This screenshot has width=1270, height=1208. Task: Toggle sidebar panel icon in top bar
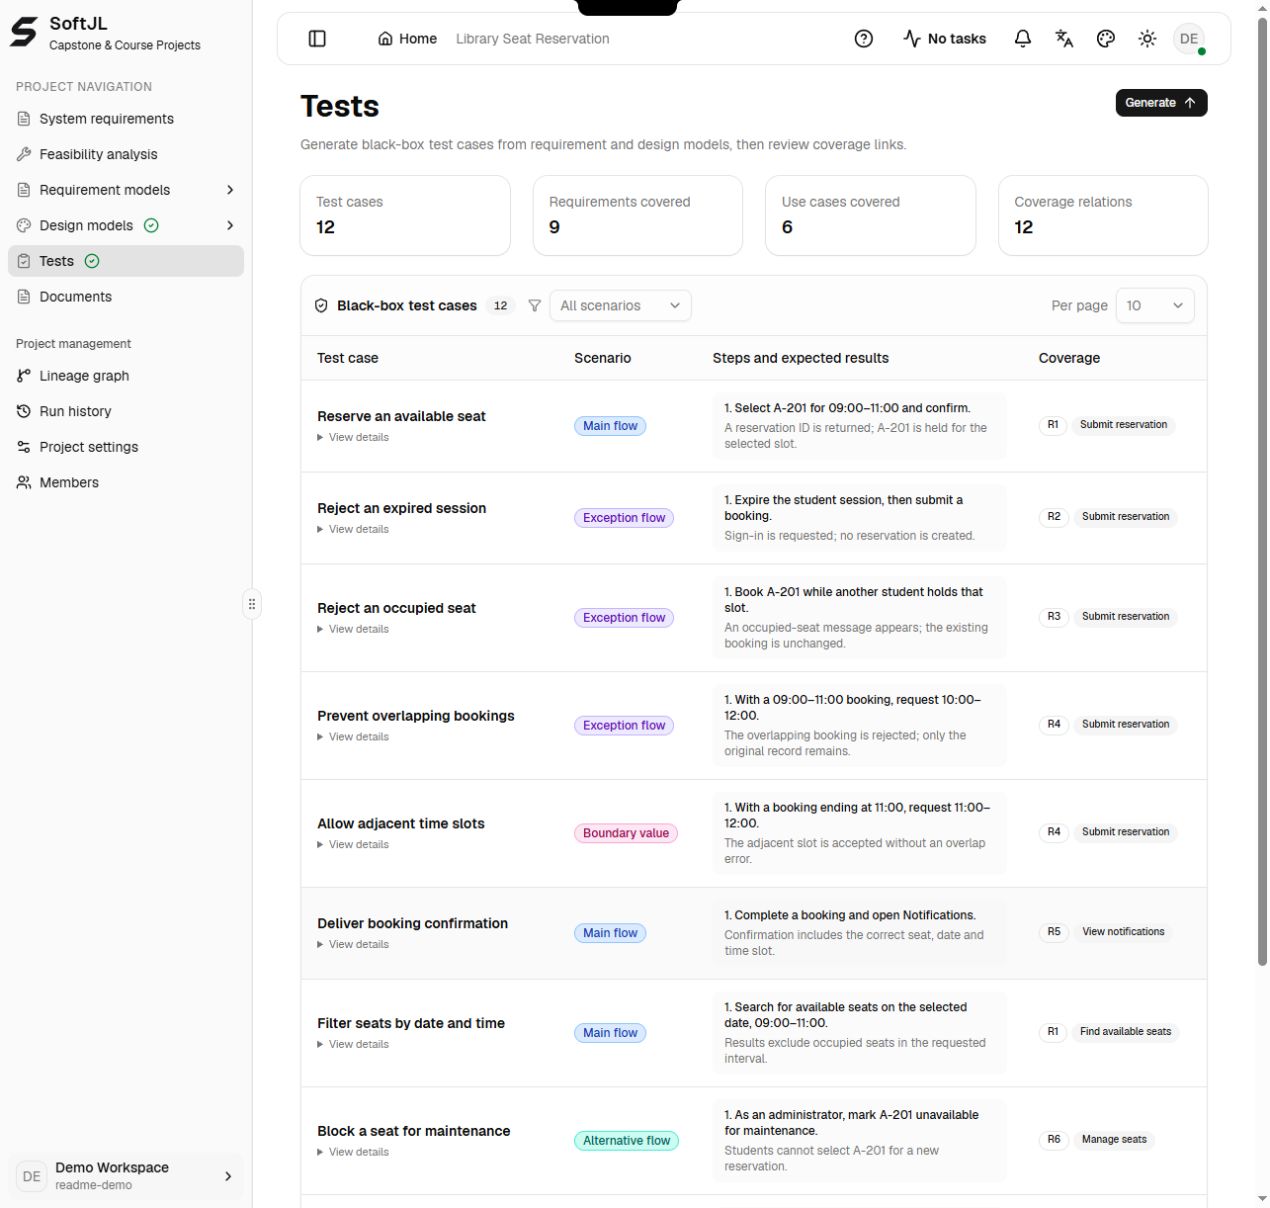317,39
